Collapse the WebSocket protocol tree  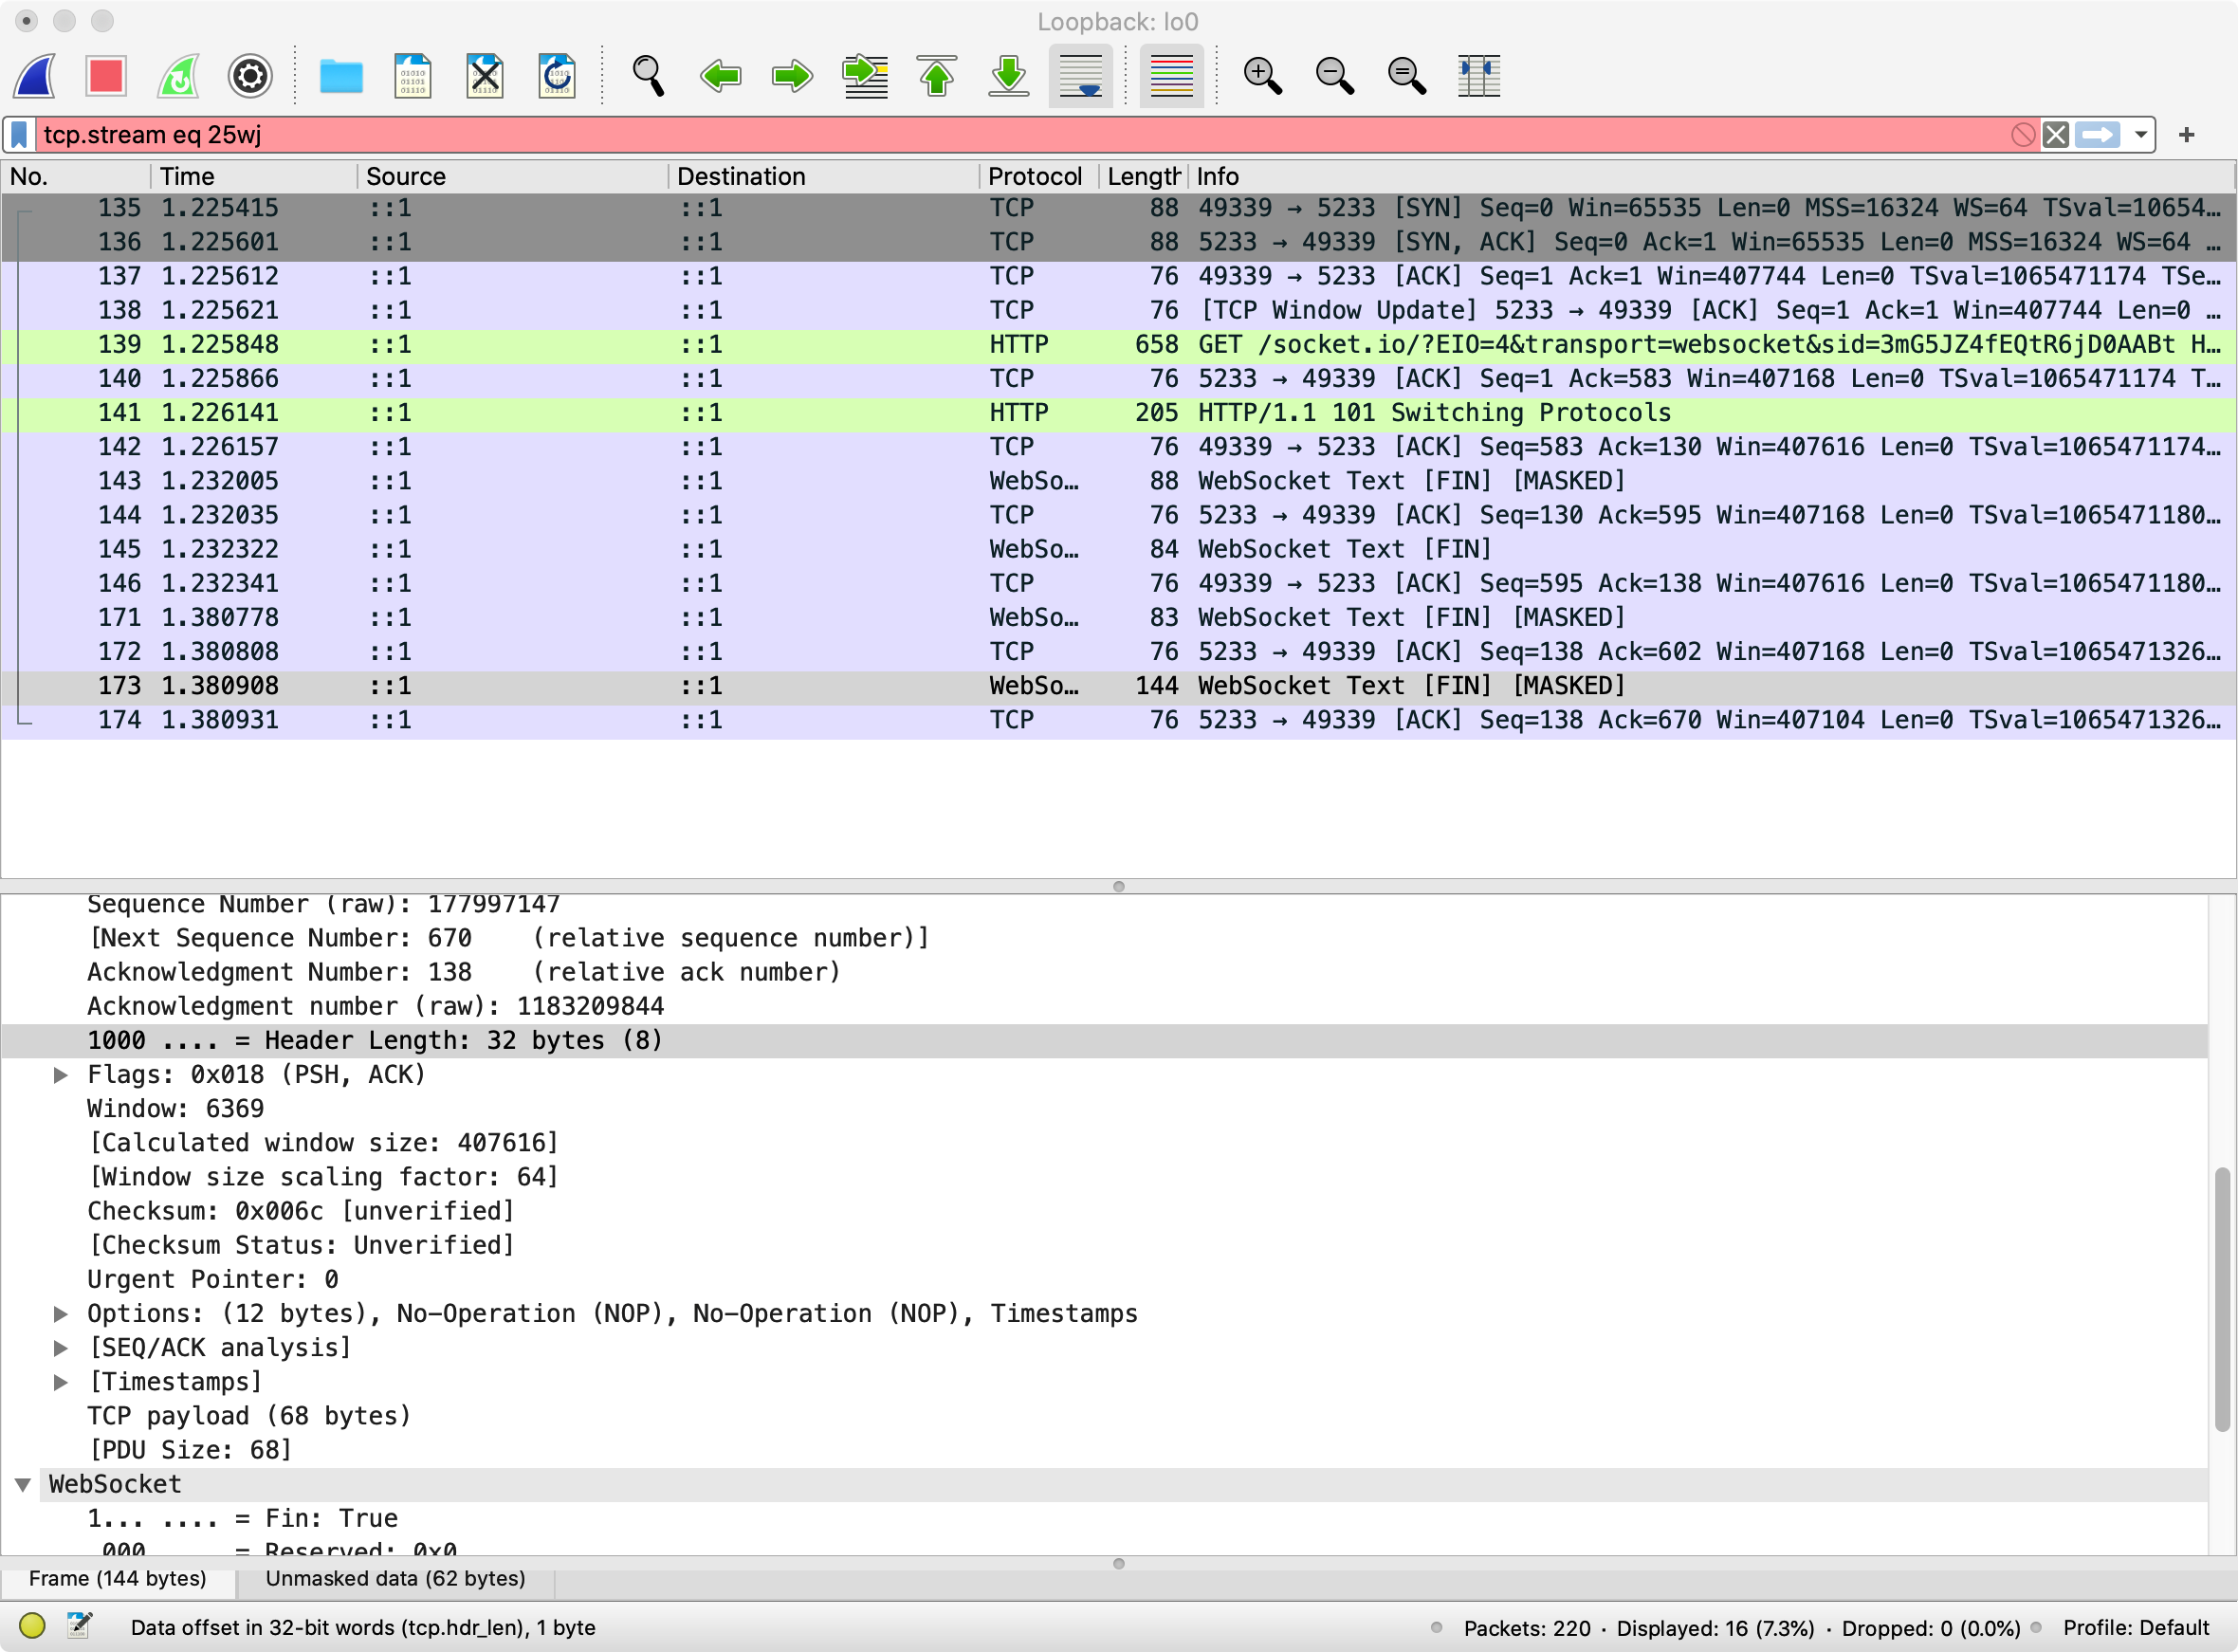tap(23, 1484)
